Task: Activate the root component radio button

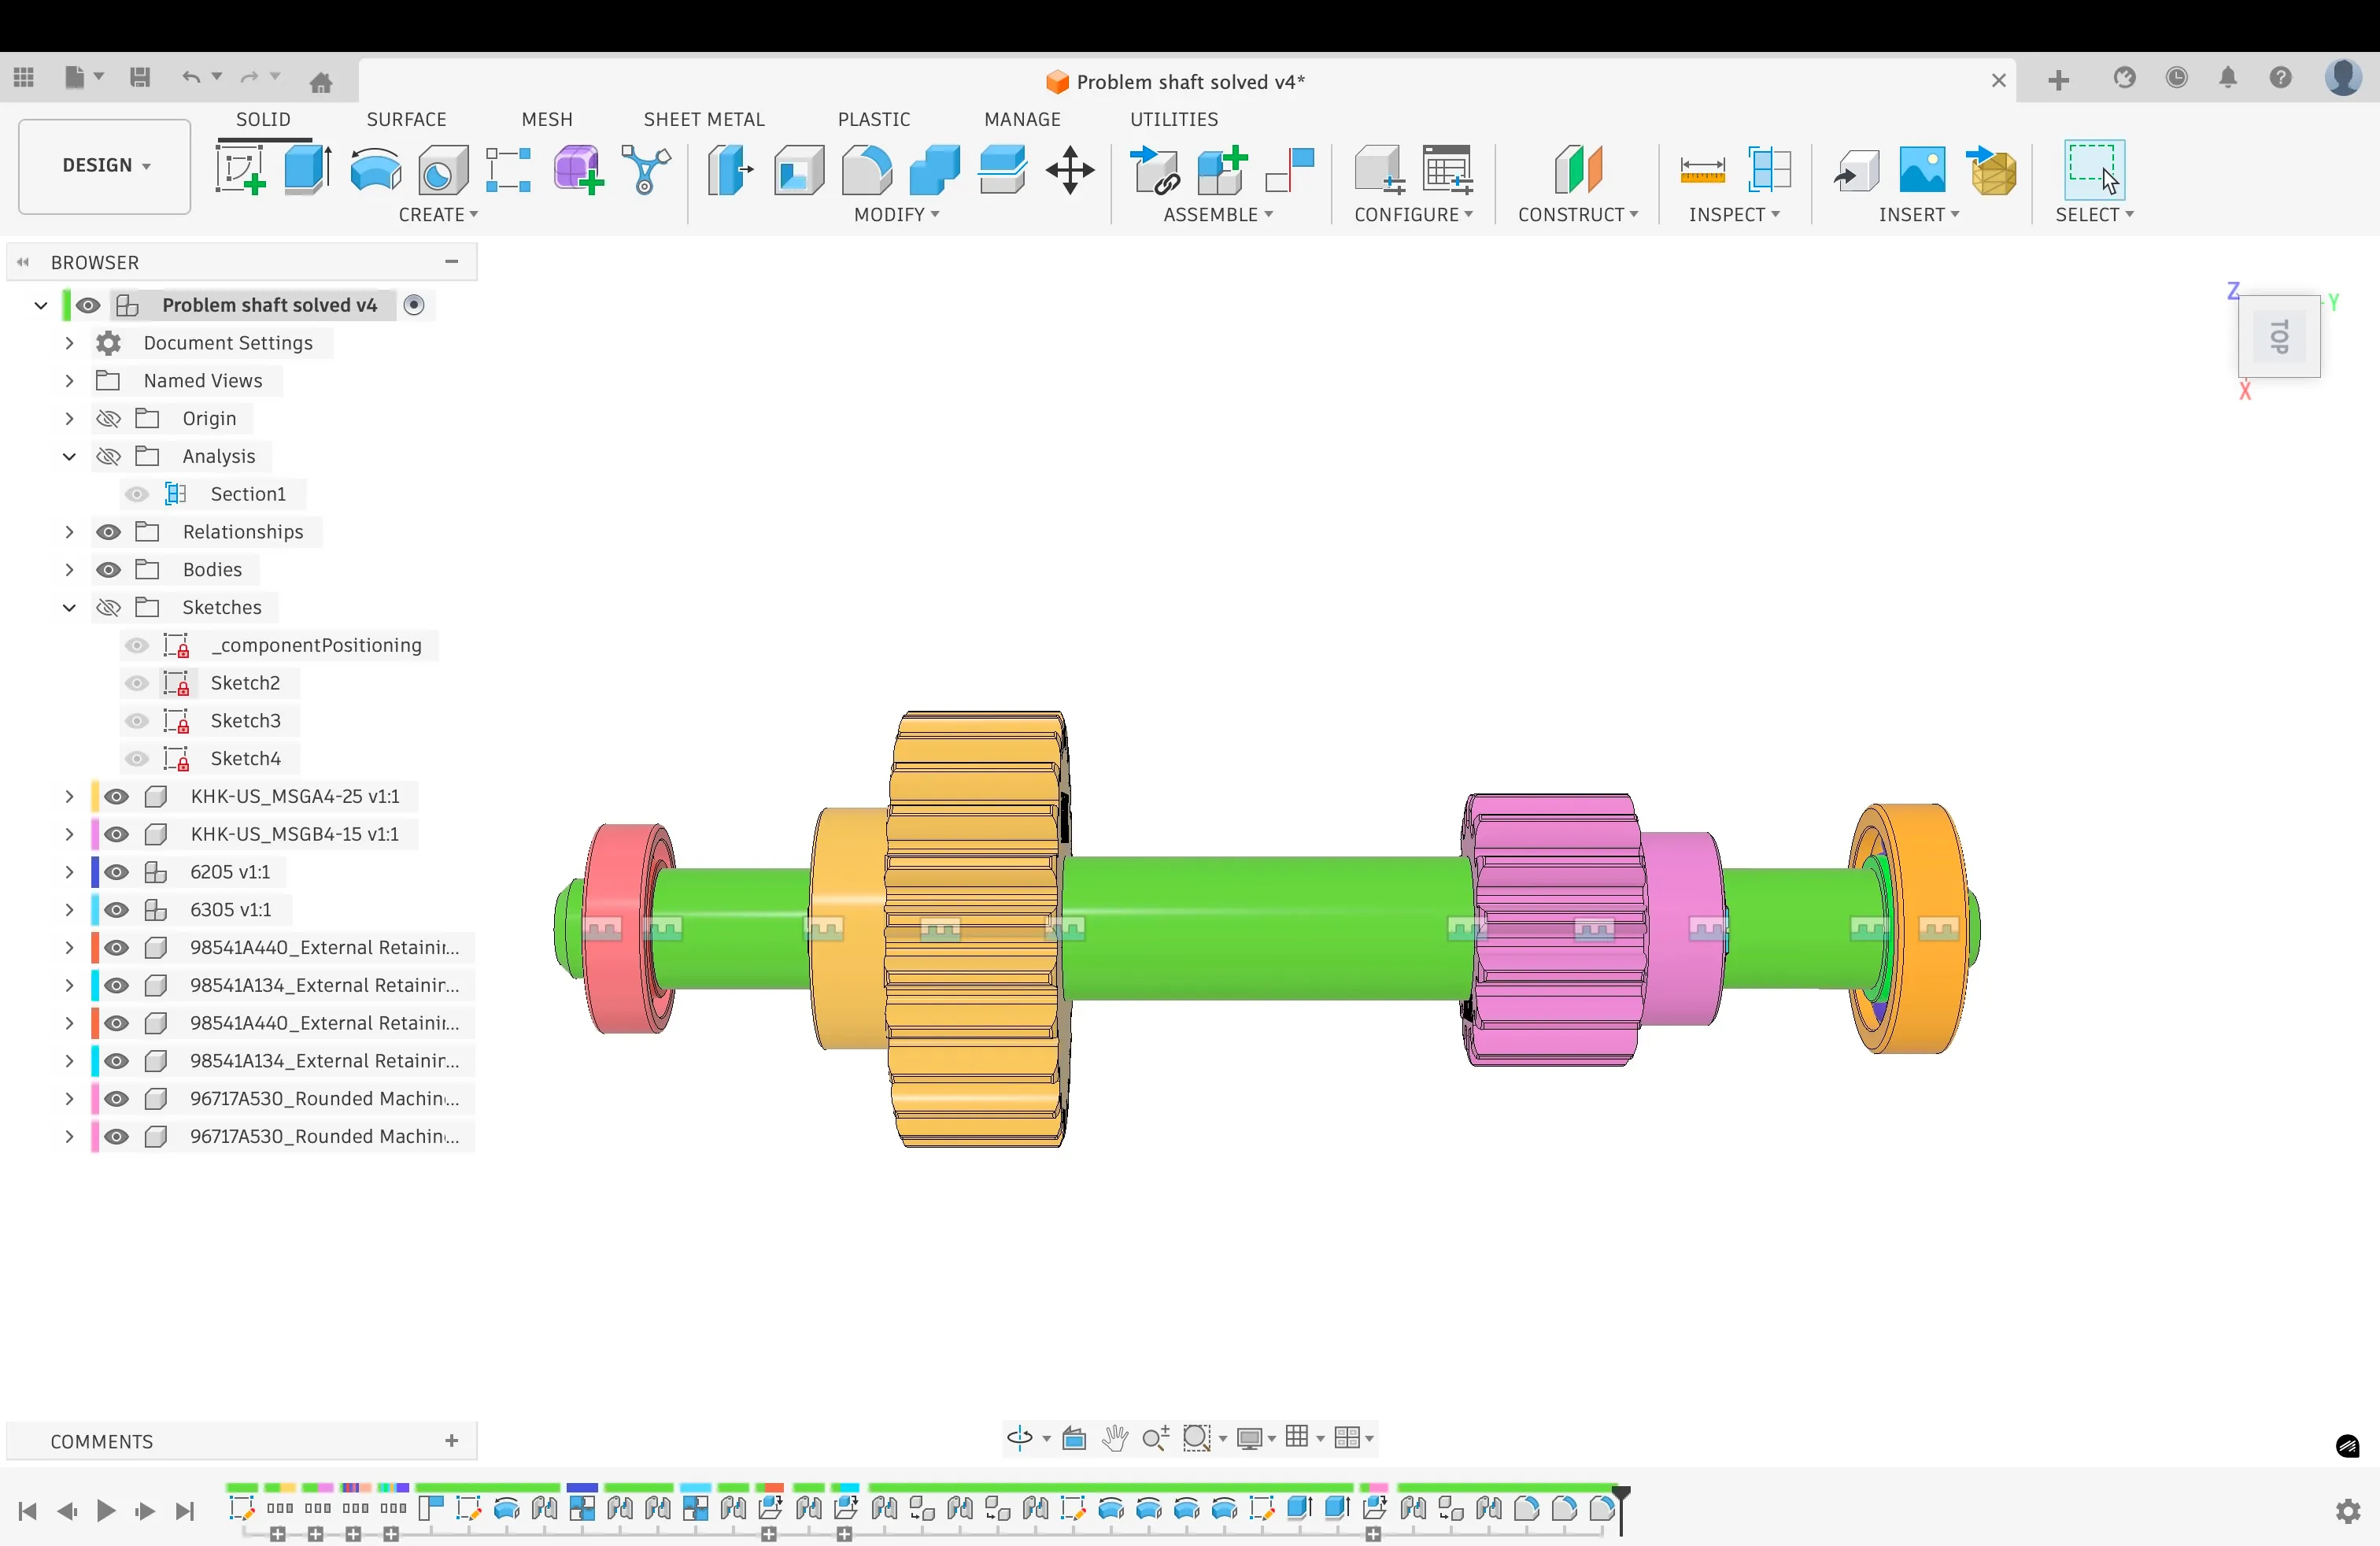Action: (414, 305)
